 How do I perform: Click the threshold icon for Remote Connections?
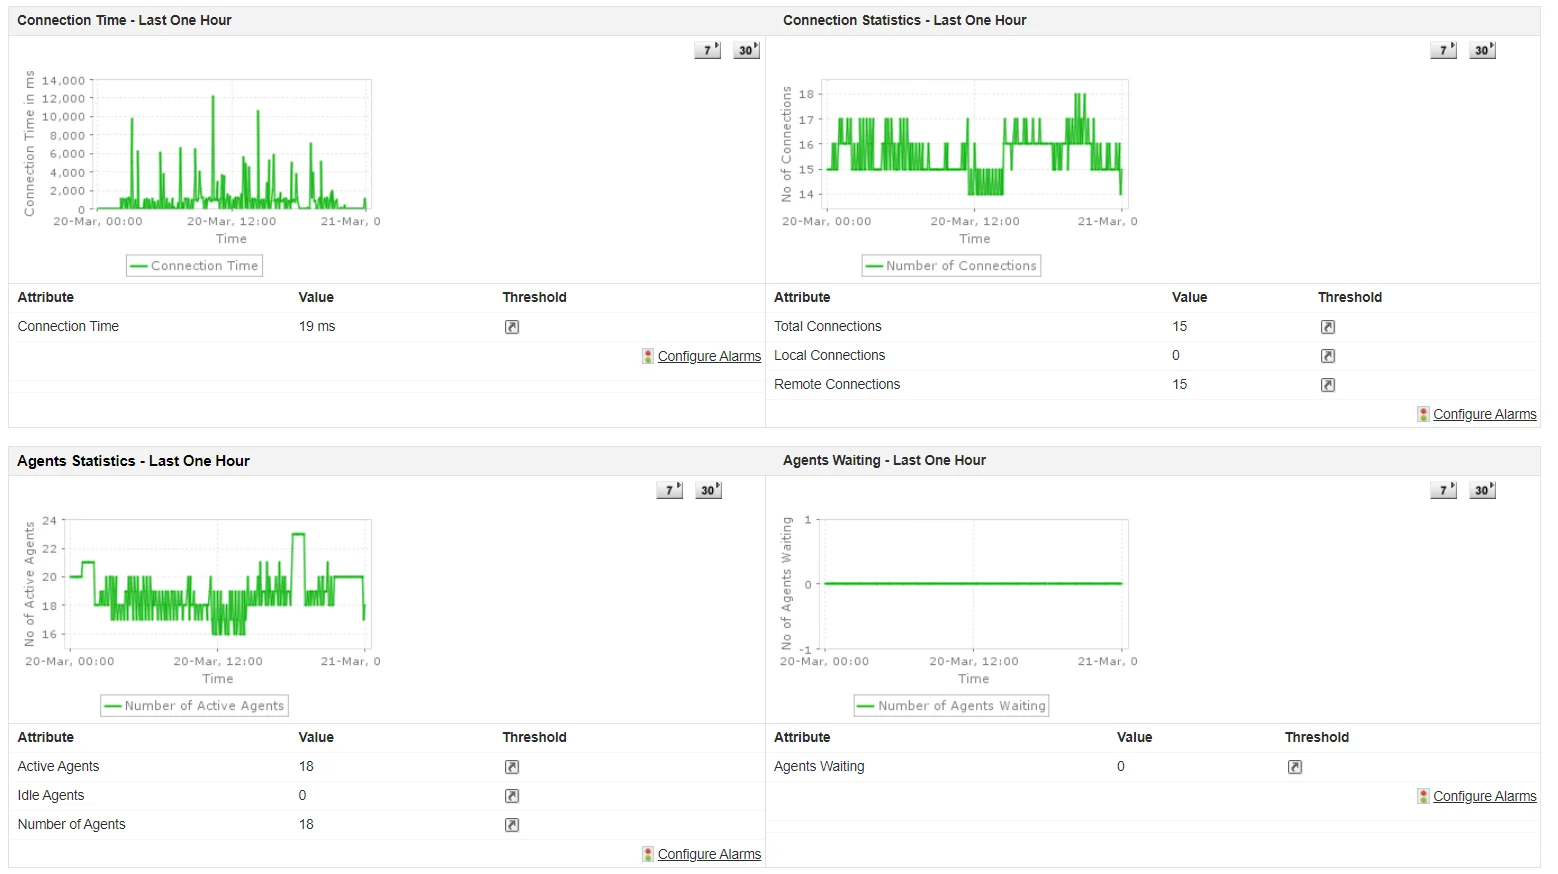pos(1328,384)
